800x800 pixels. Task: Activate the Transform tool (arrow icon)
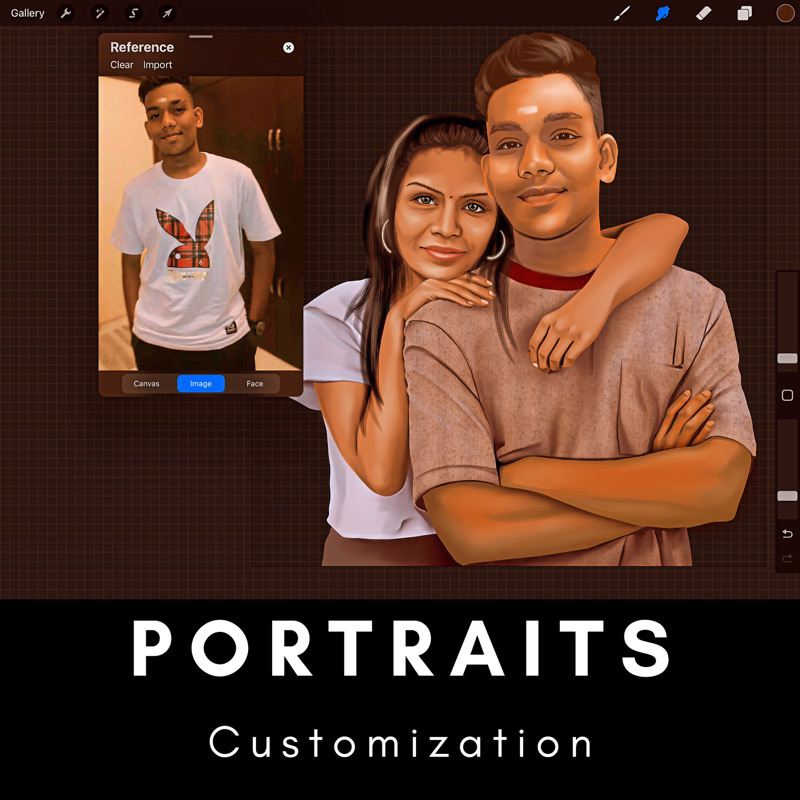tap(166, 13)
